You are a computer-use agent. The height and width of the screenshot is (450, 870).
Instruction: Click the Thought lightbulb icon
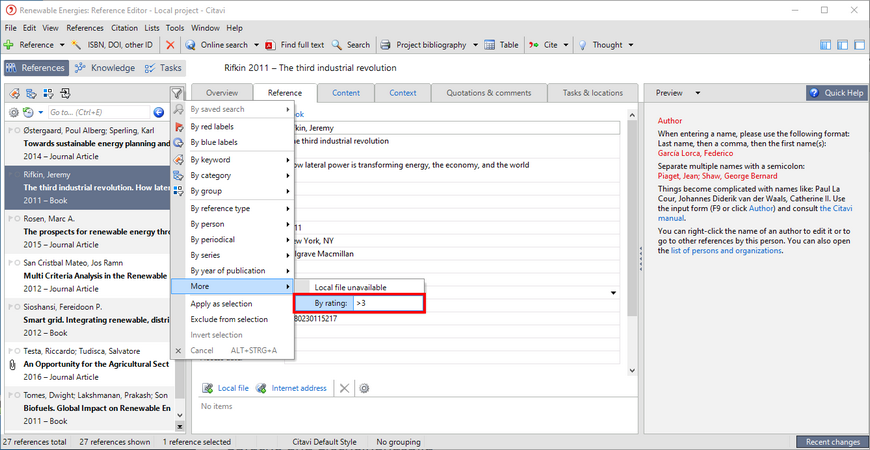pyautogui.click(x=583, y=45)
